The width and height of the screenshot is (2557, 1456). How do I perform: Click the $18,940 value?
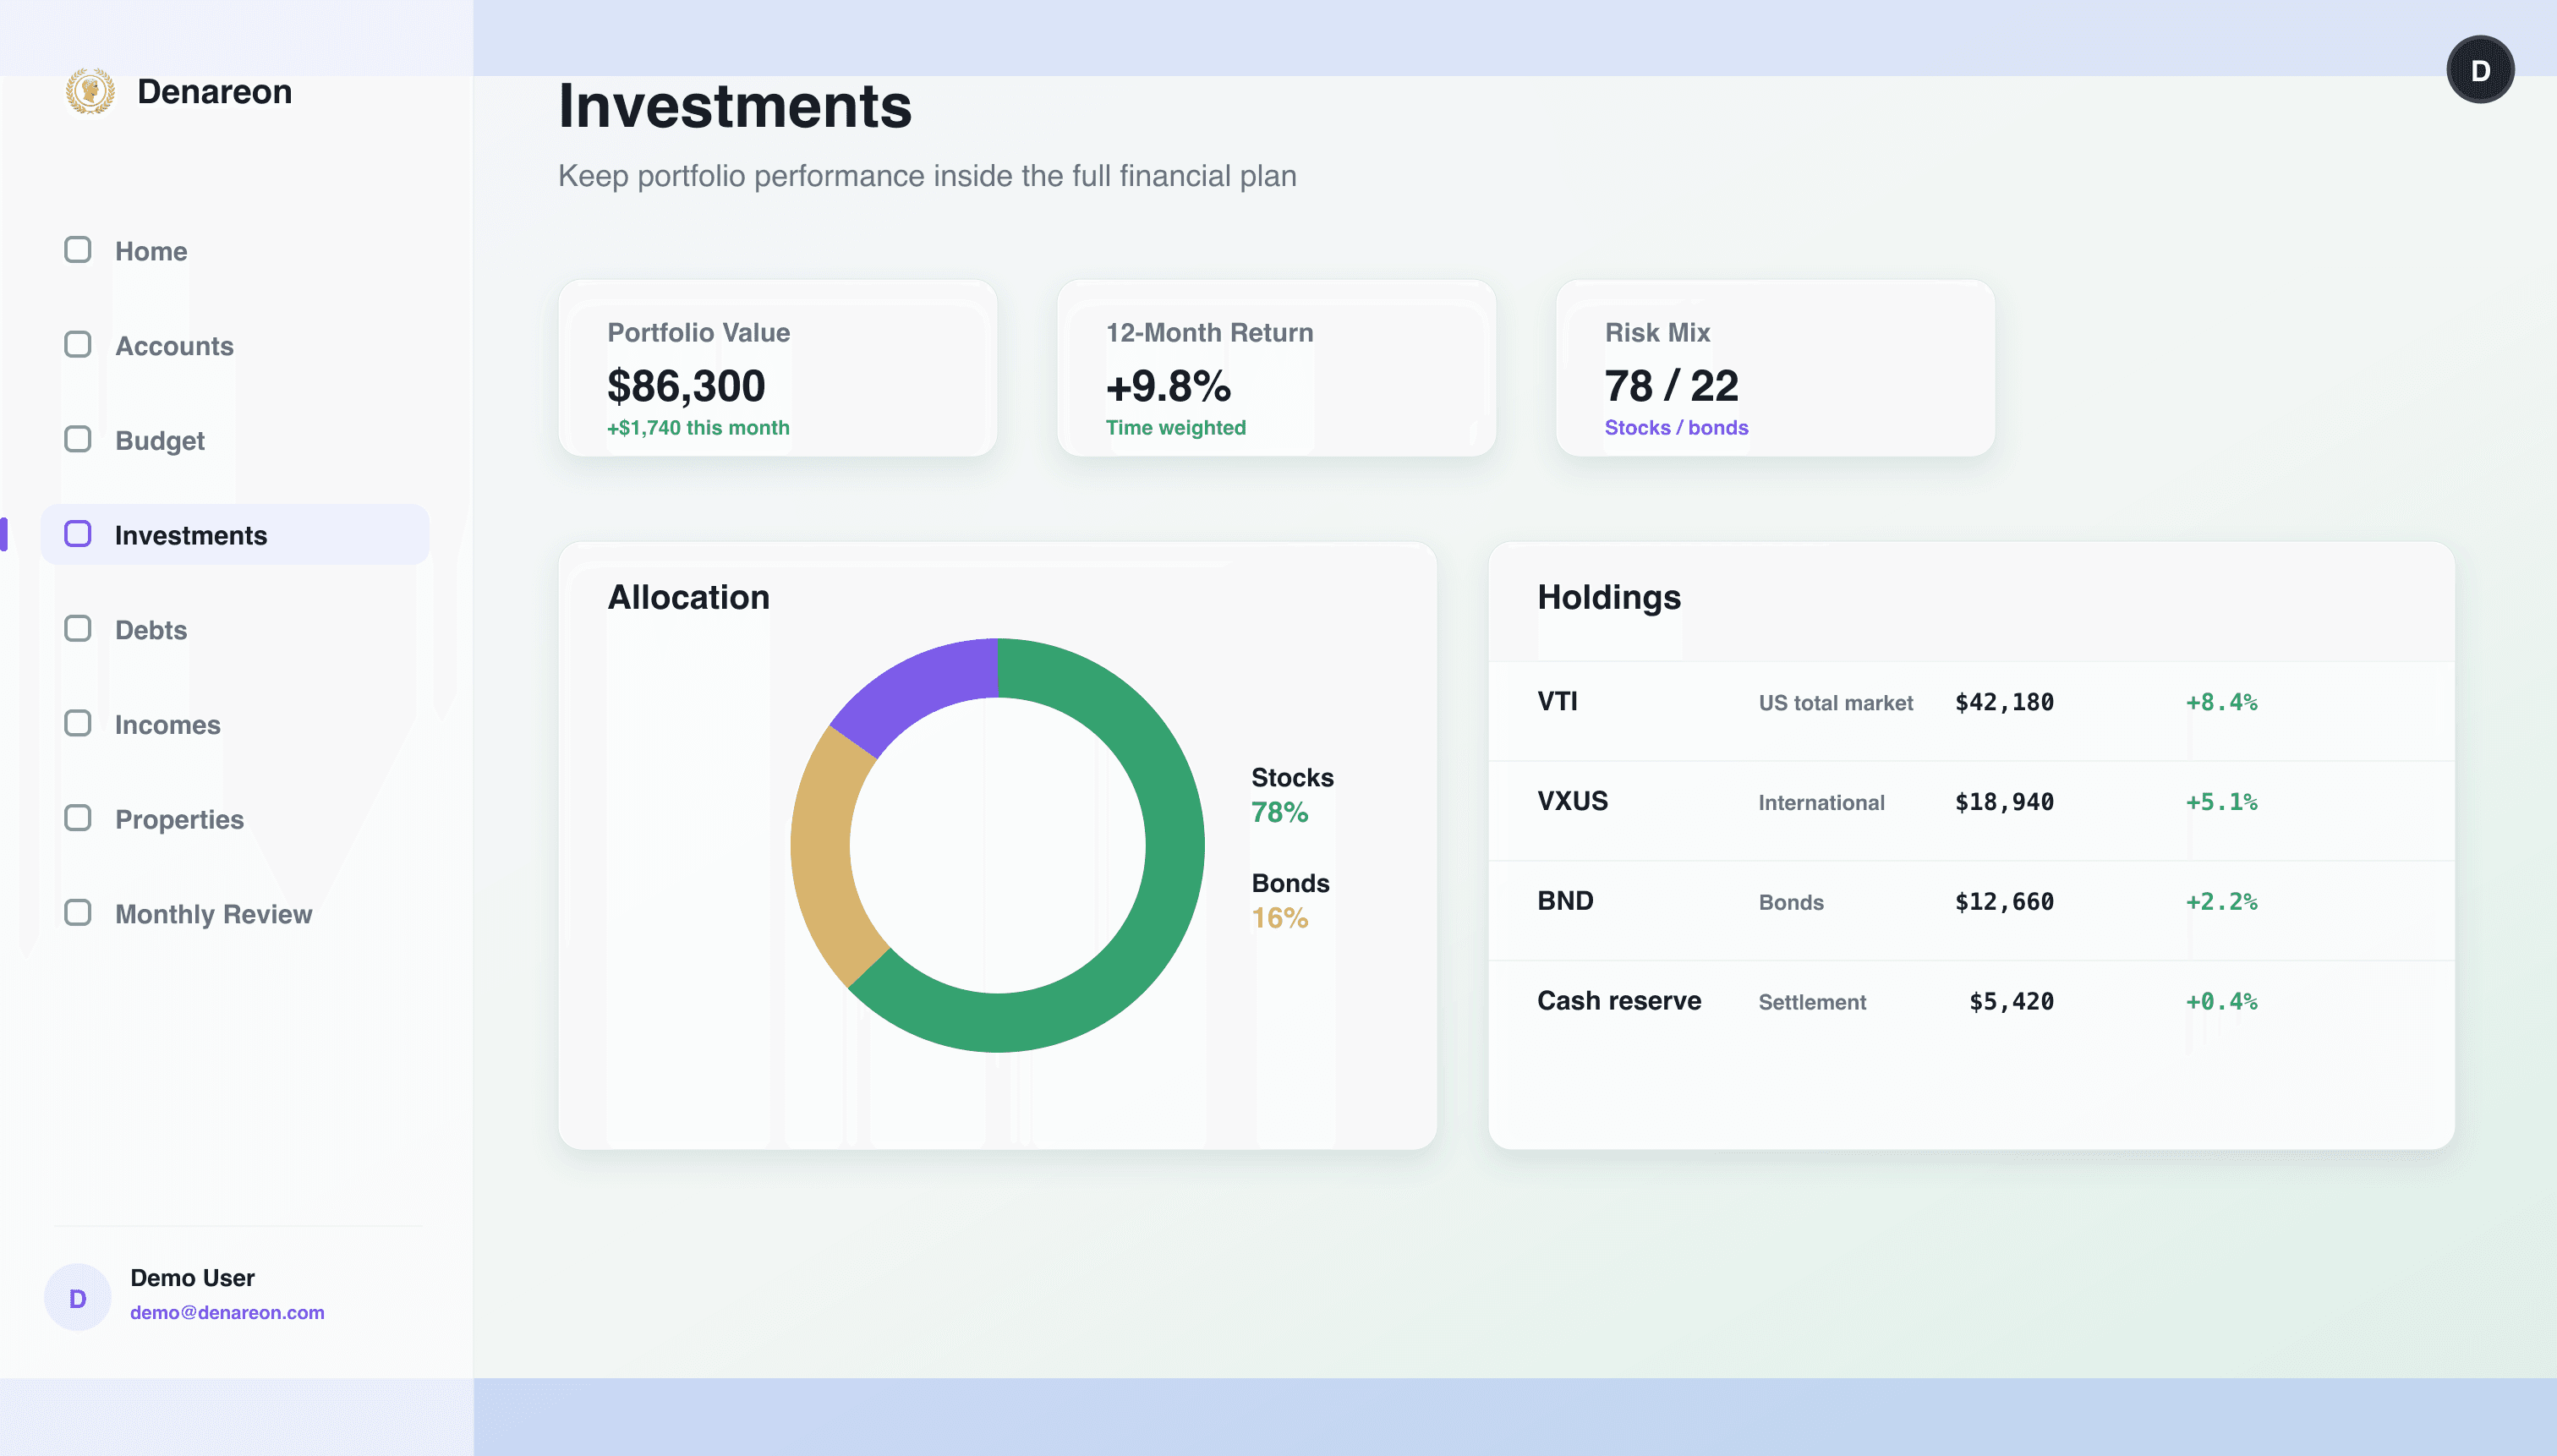click(2004, 802)
